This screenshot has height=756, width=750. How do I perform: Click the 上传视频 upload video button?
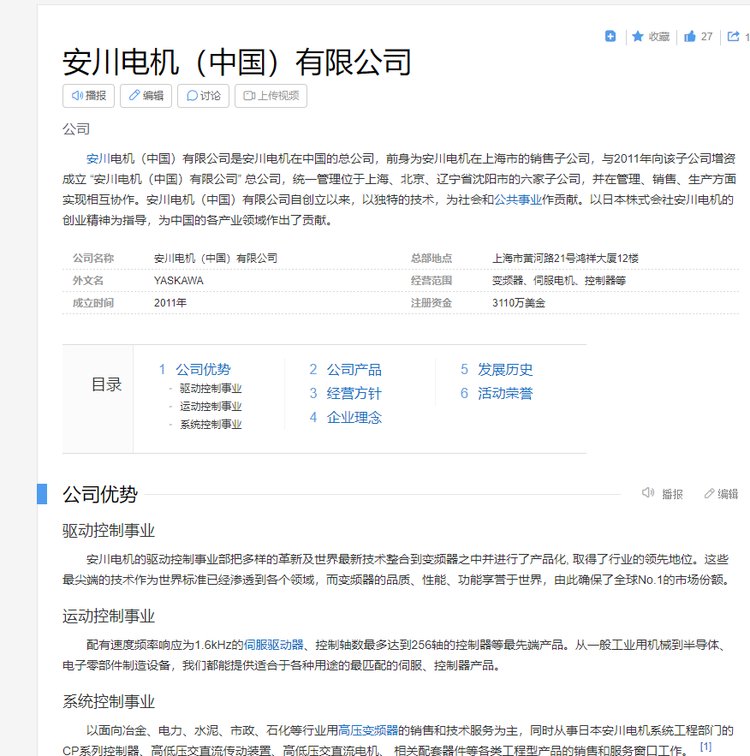click(270, 96)
